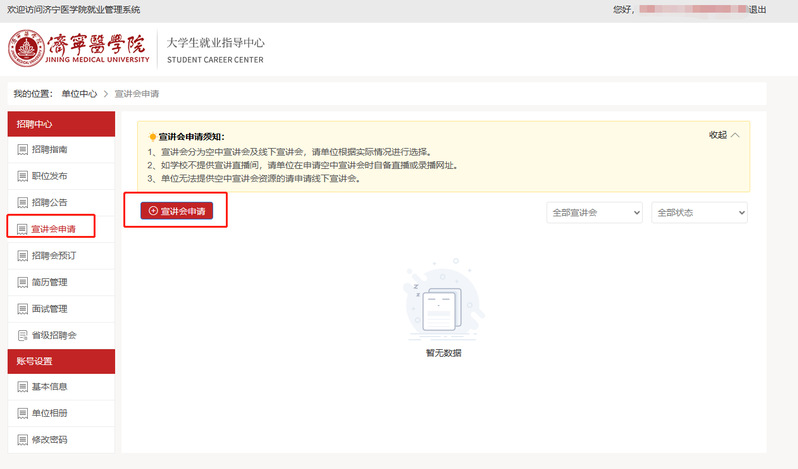The image size is (798, 469).
Task: Open the 全部宣讲会 dropdown filter
Action: [x=594, y=213]
